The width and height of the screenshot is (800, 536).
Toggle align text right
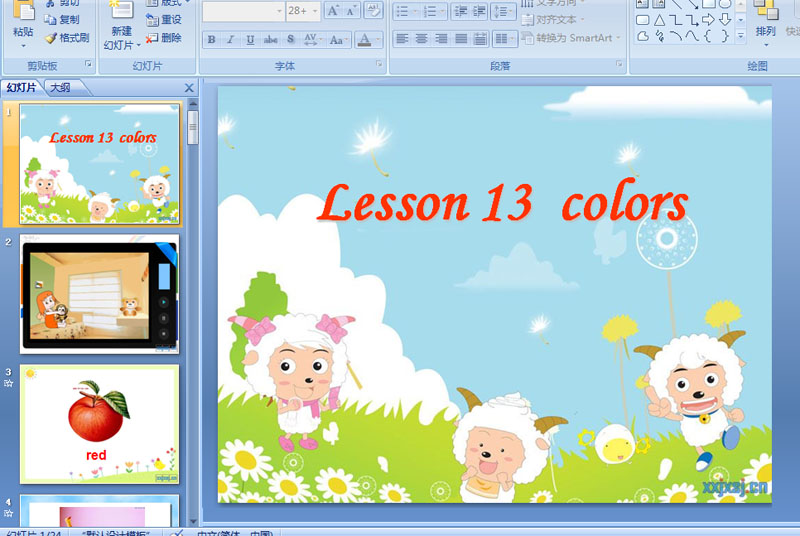pos(441,39)
